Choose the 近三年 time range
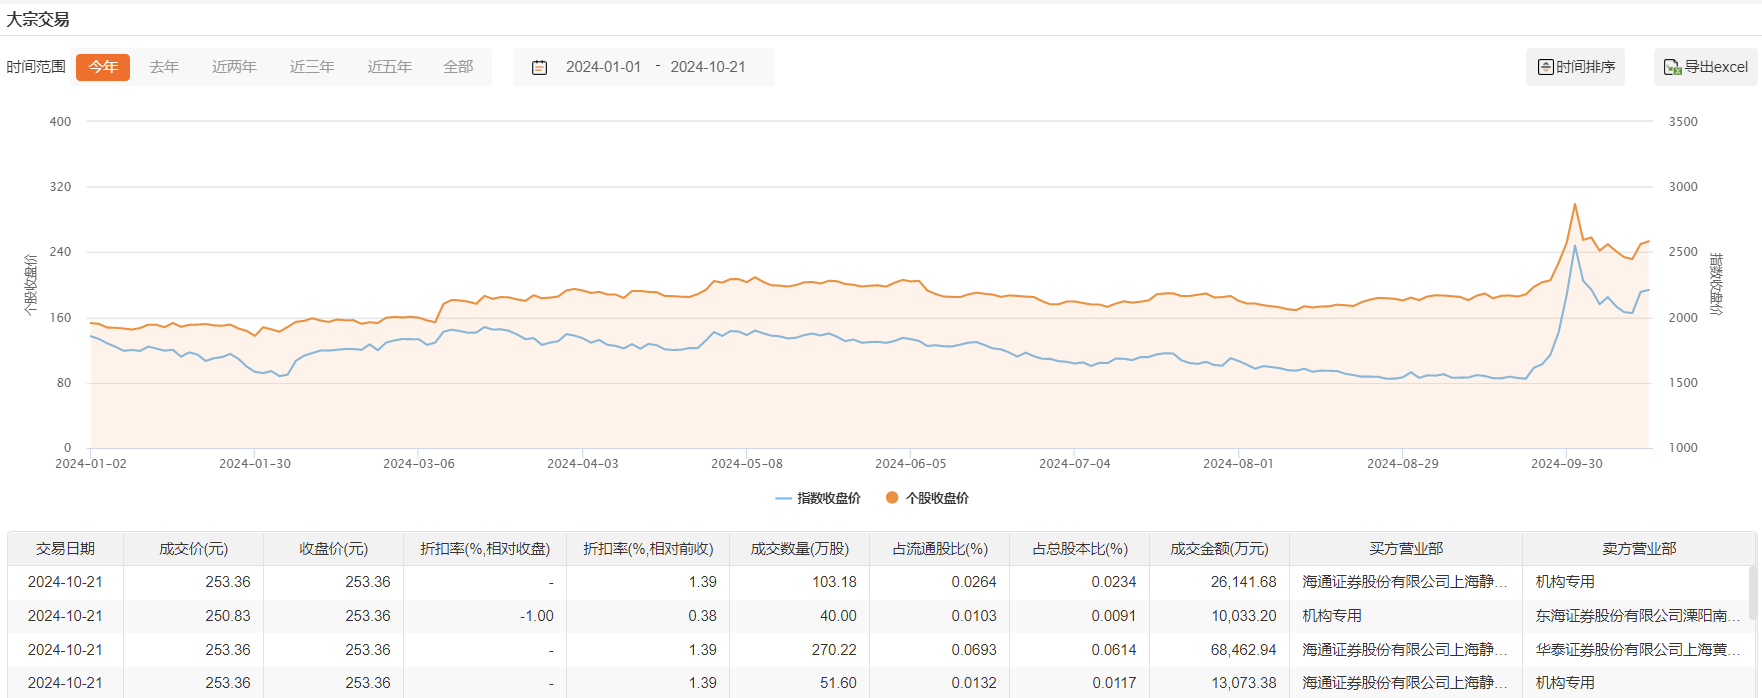The height and width of the screenshot is (698, 1762). point(312,67)
